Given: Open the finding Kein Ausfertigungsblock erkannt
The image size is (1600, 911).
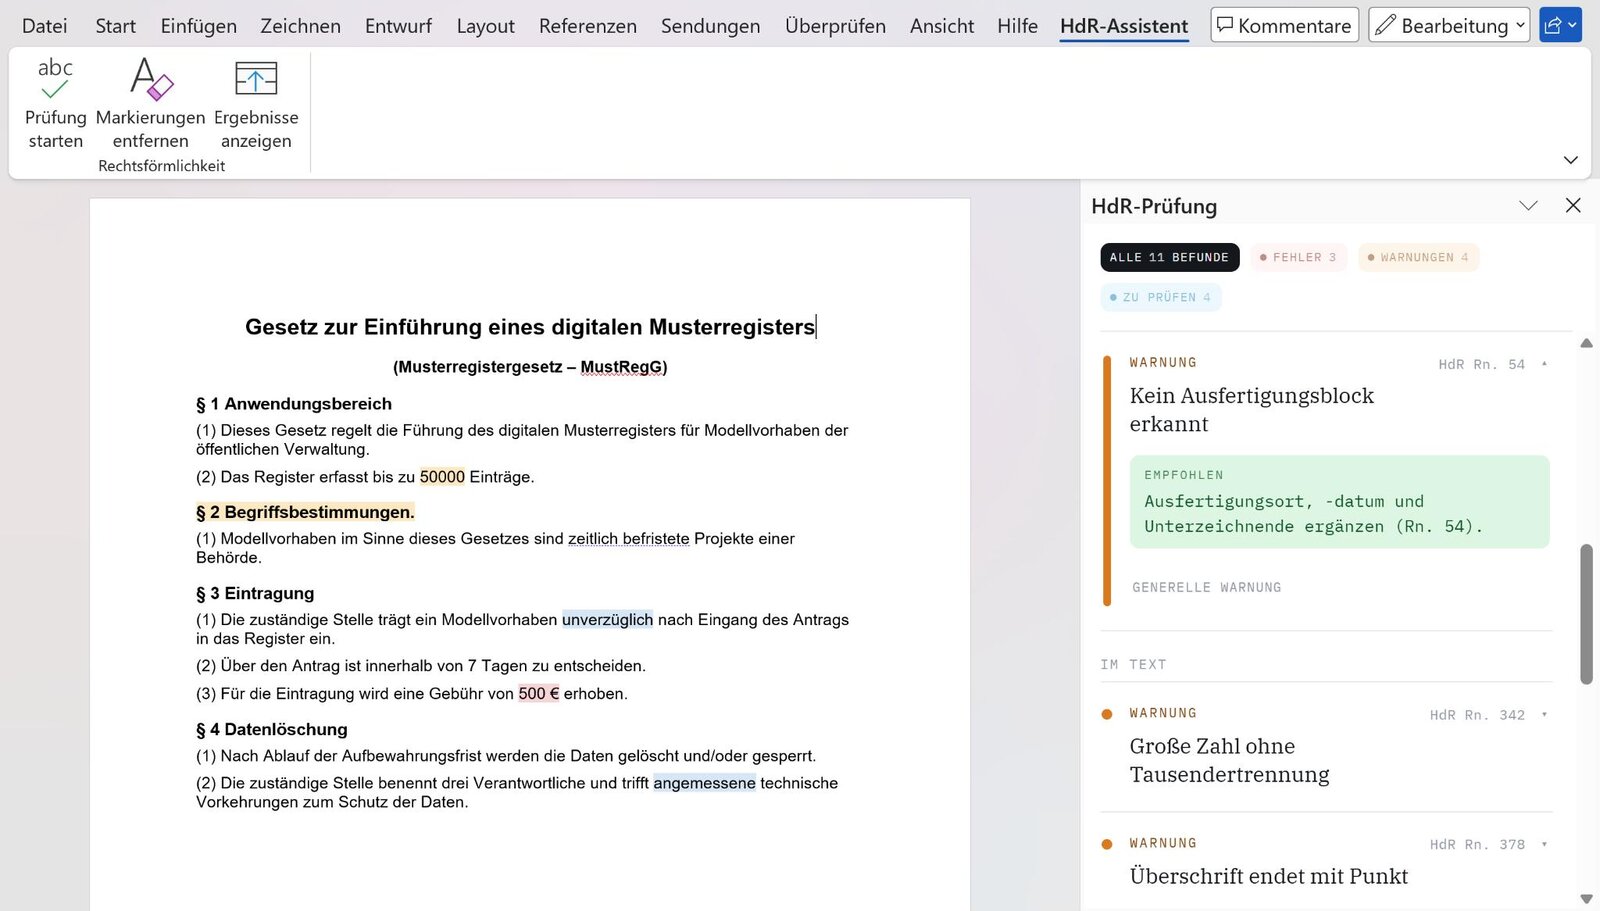Looking at the screenshot, I should coord(1252,409).
